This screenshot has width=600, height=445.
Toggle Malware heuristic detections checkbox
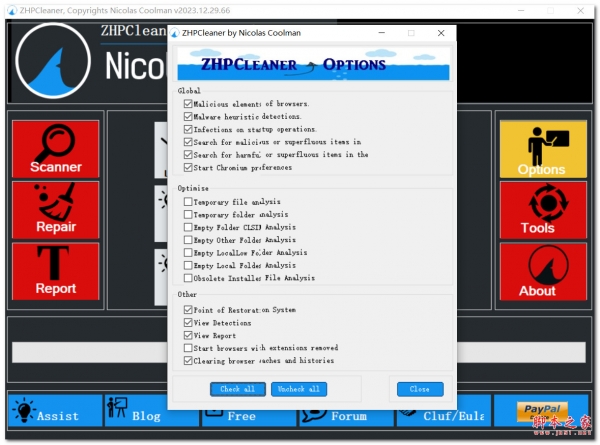[x=188, y=116]
